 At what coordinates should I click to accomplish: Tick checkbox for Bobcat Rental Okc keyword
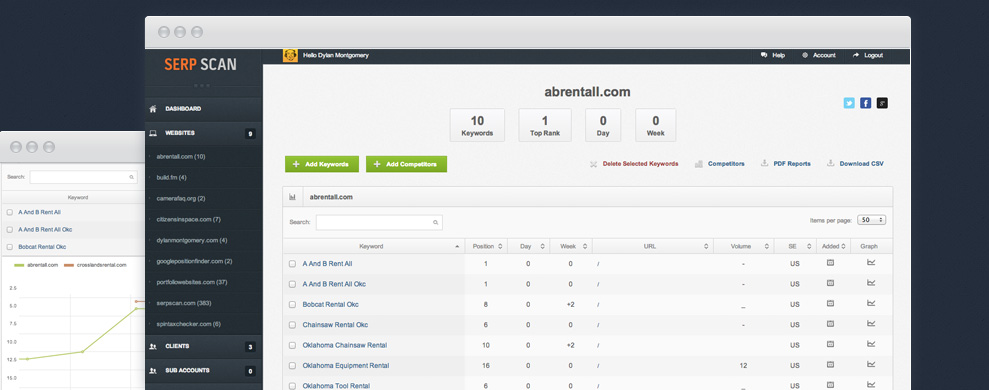coord(292,304)
